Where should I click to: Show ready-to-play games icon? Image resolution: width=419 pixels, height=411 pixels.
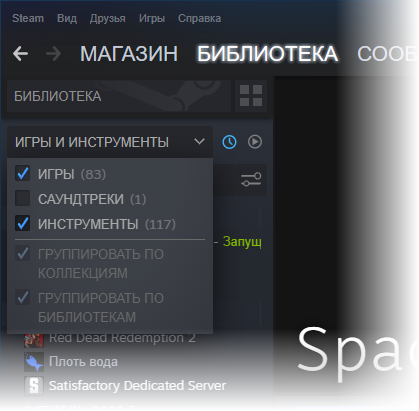255,142
